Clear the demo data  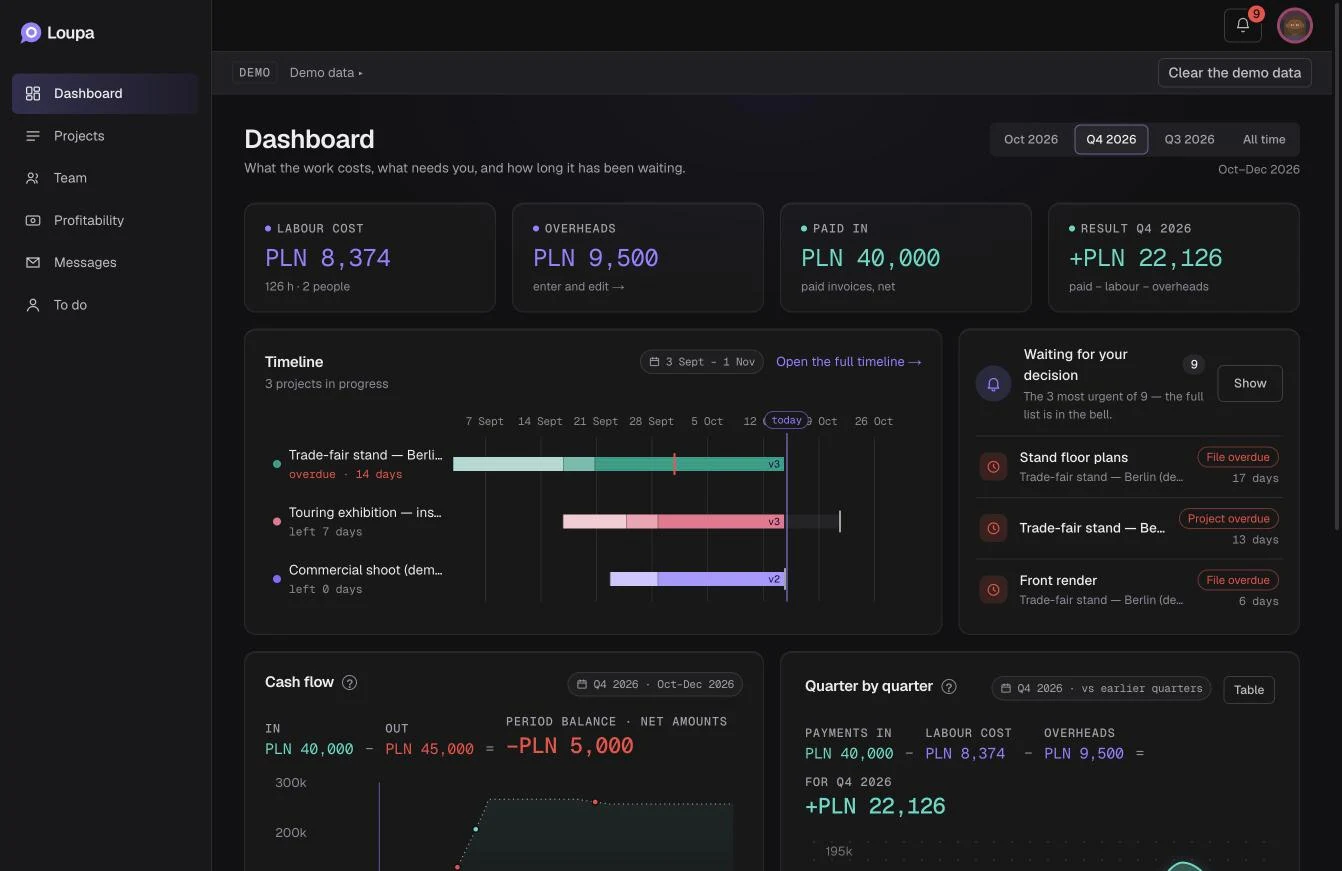coord(1234,73)
